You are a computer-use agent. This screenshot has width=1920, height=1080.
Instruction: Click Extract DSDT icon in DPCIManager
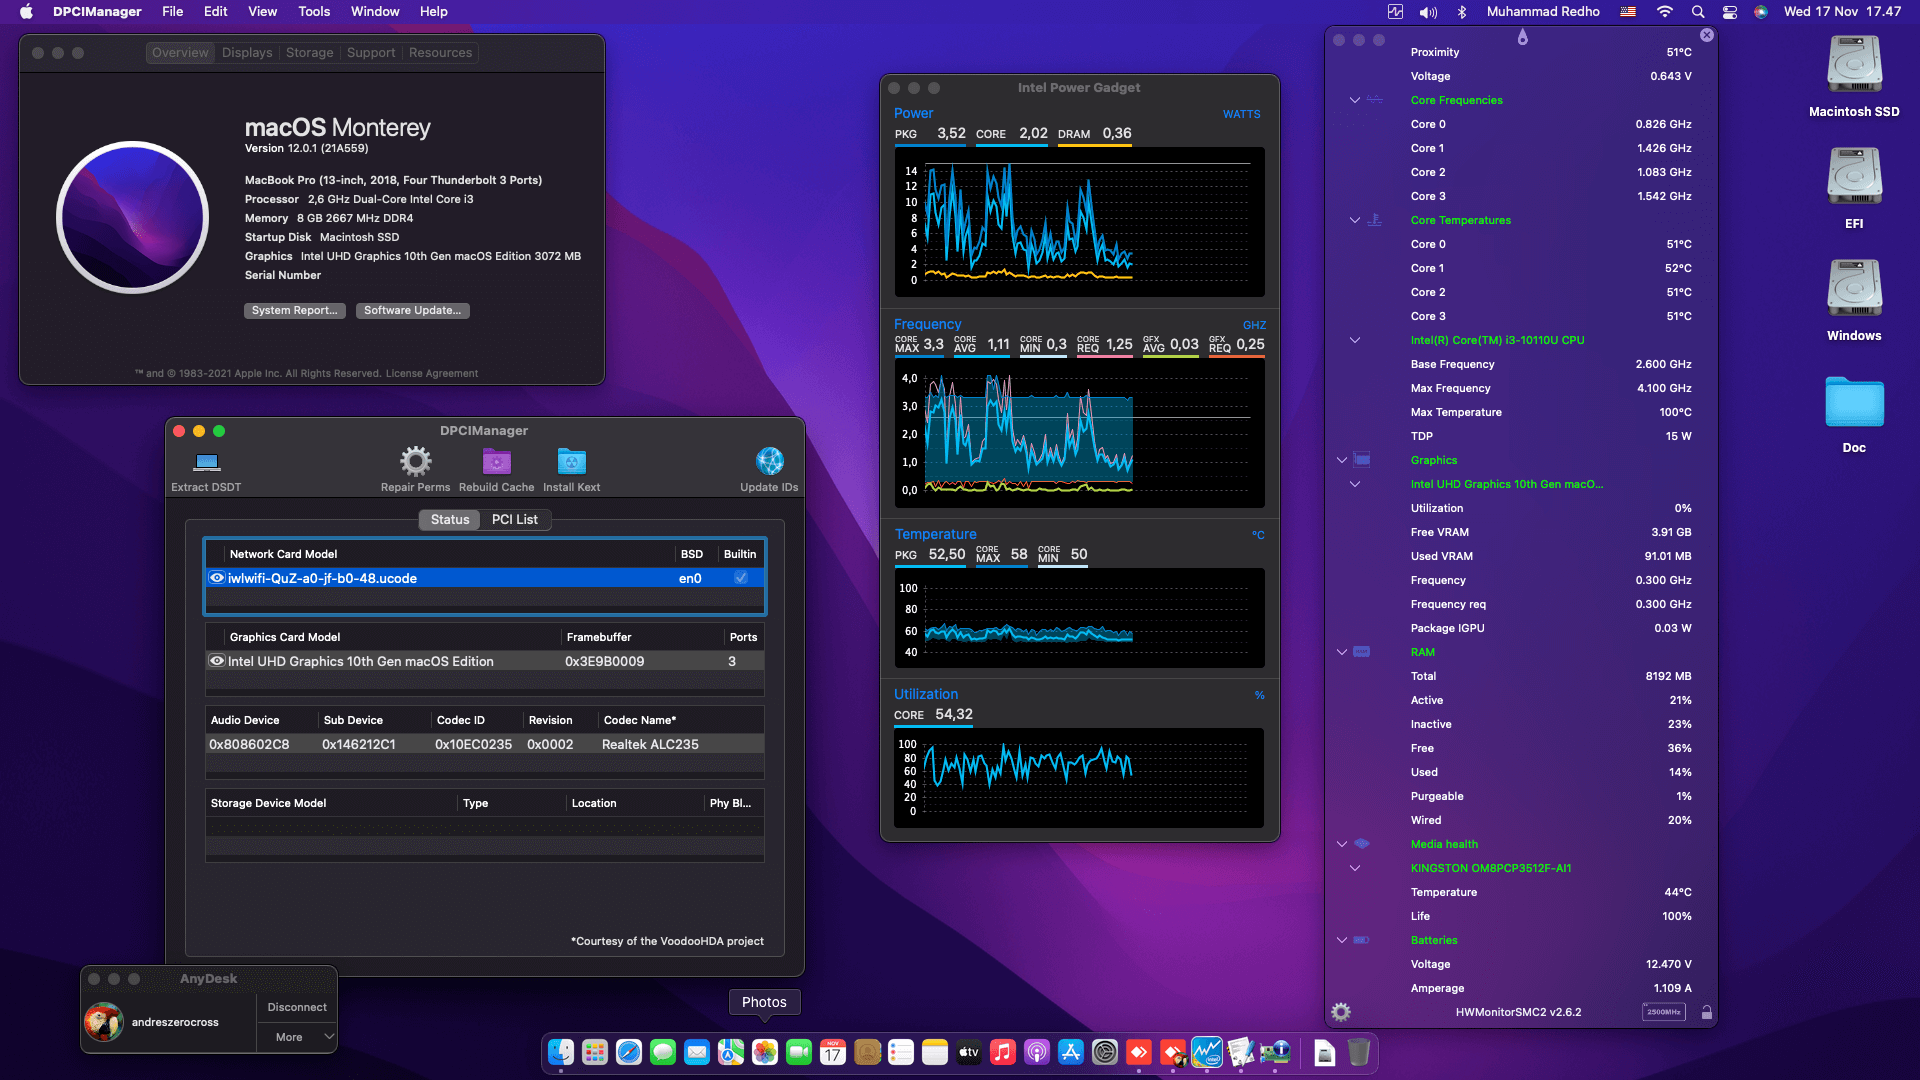[207, 462]
